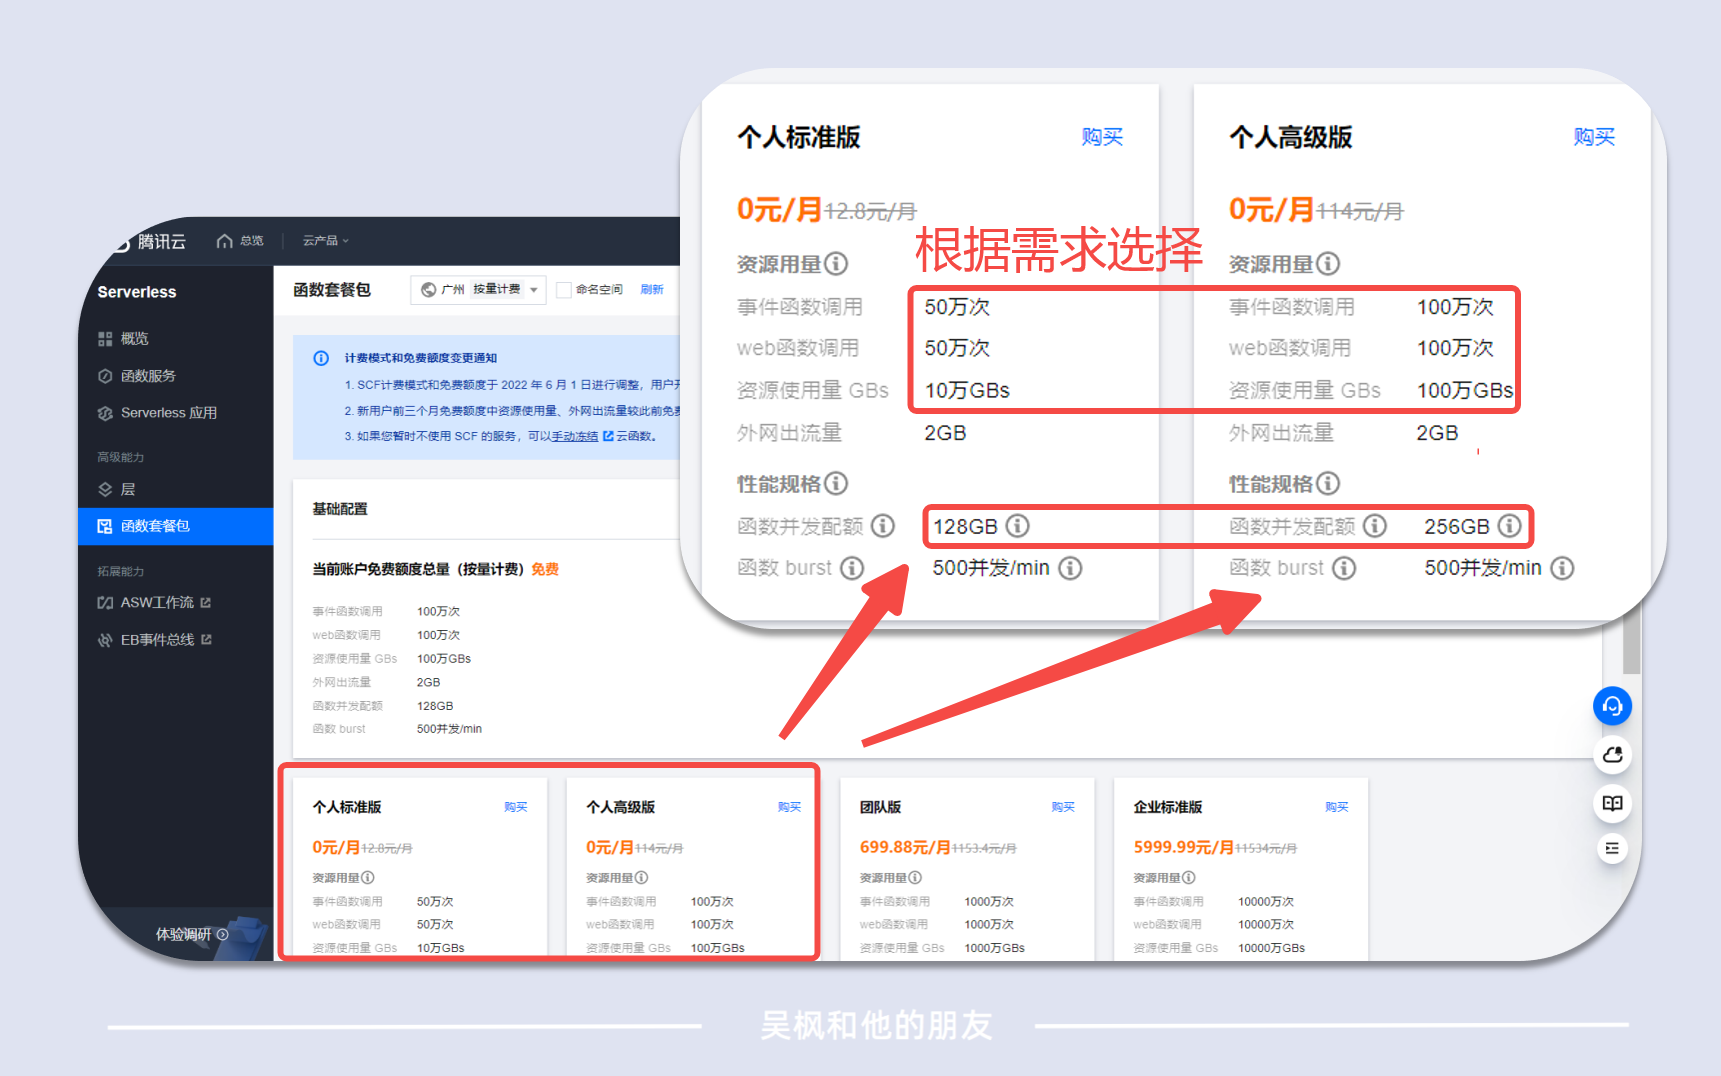Viewport: 1721px width, 1076px height.
Task: Click 购买 on the 企业标准版 card
Action: click(1337, 807)
